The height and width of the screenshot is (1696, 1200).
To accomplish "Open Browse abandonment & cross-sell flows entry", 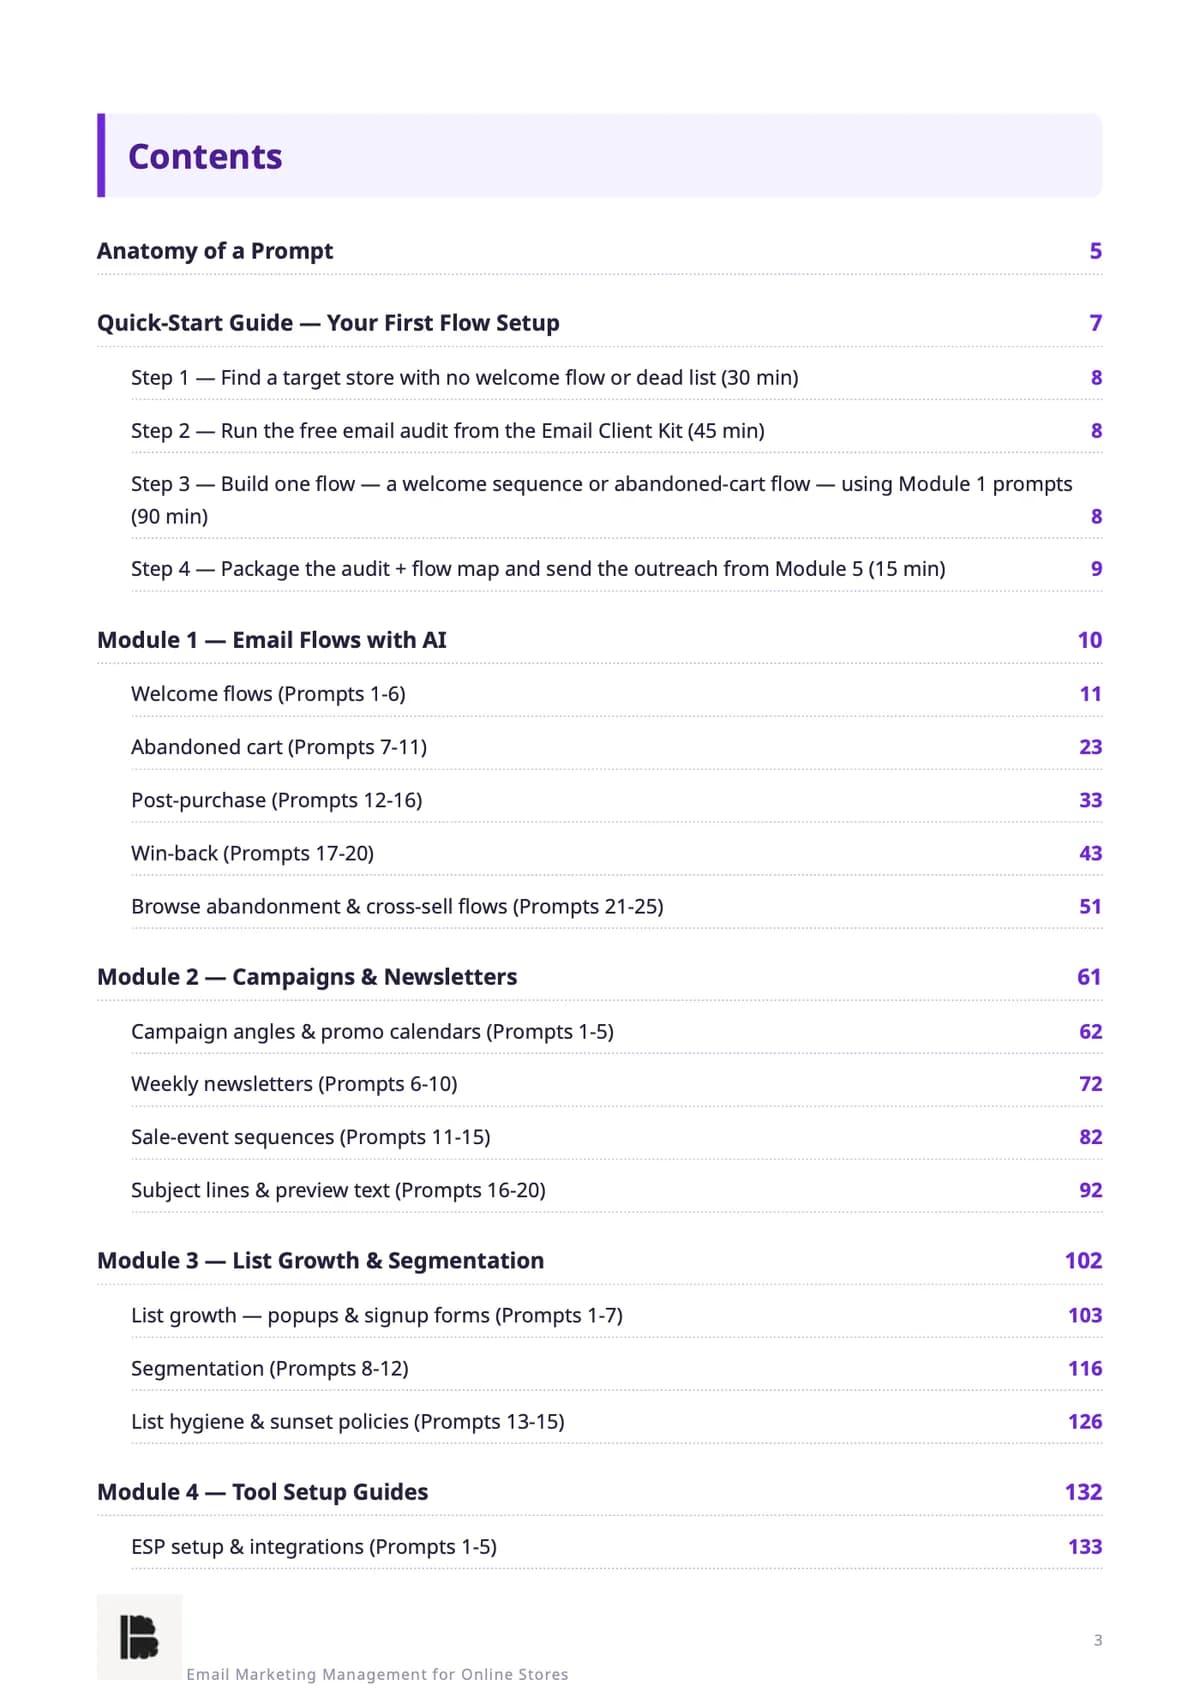I will coord(616,906).
